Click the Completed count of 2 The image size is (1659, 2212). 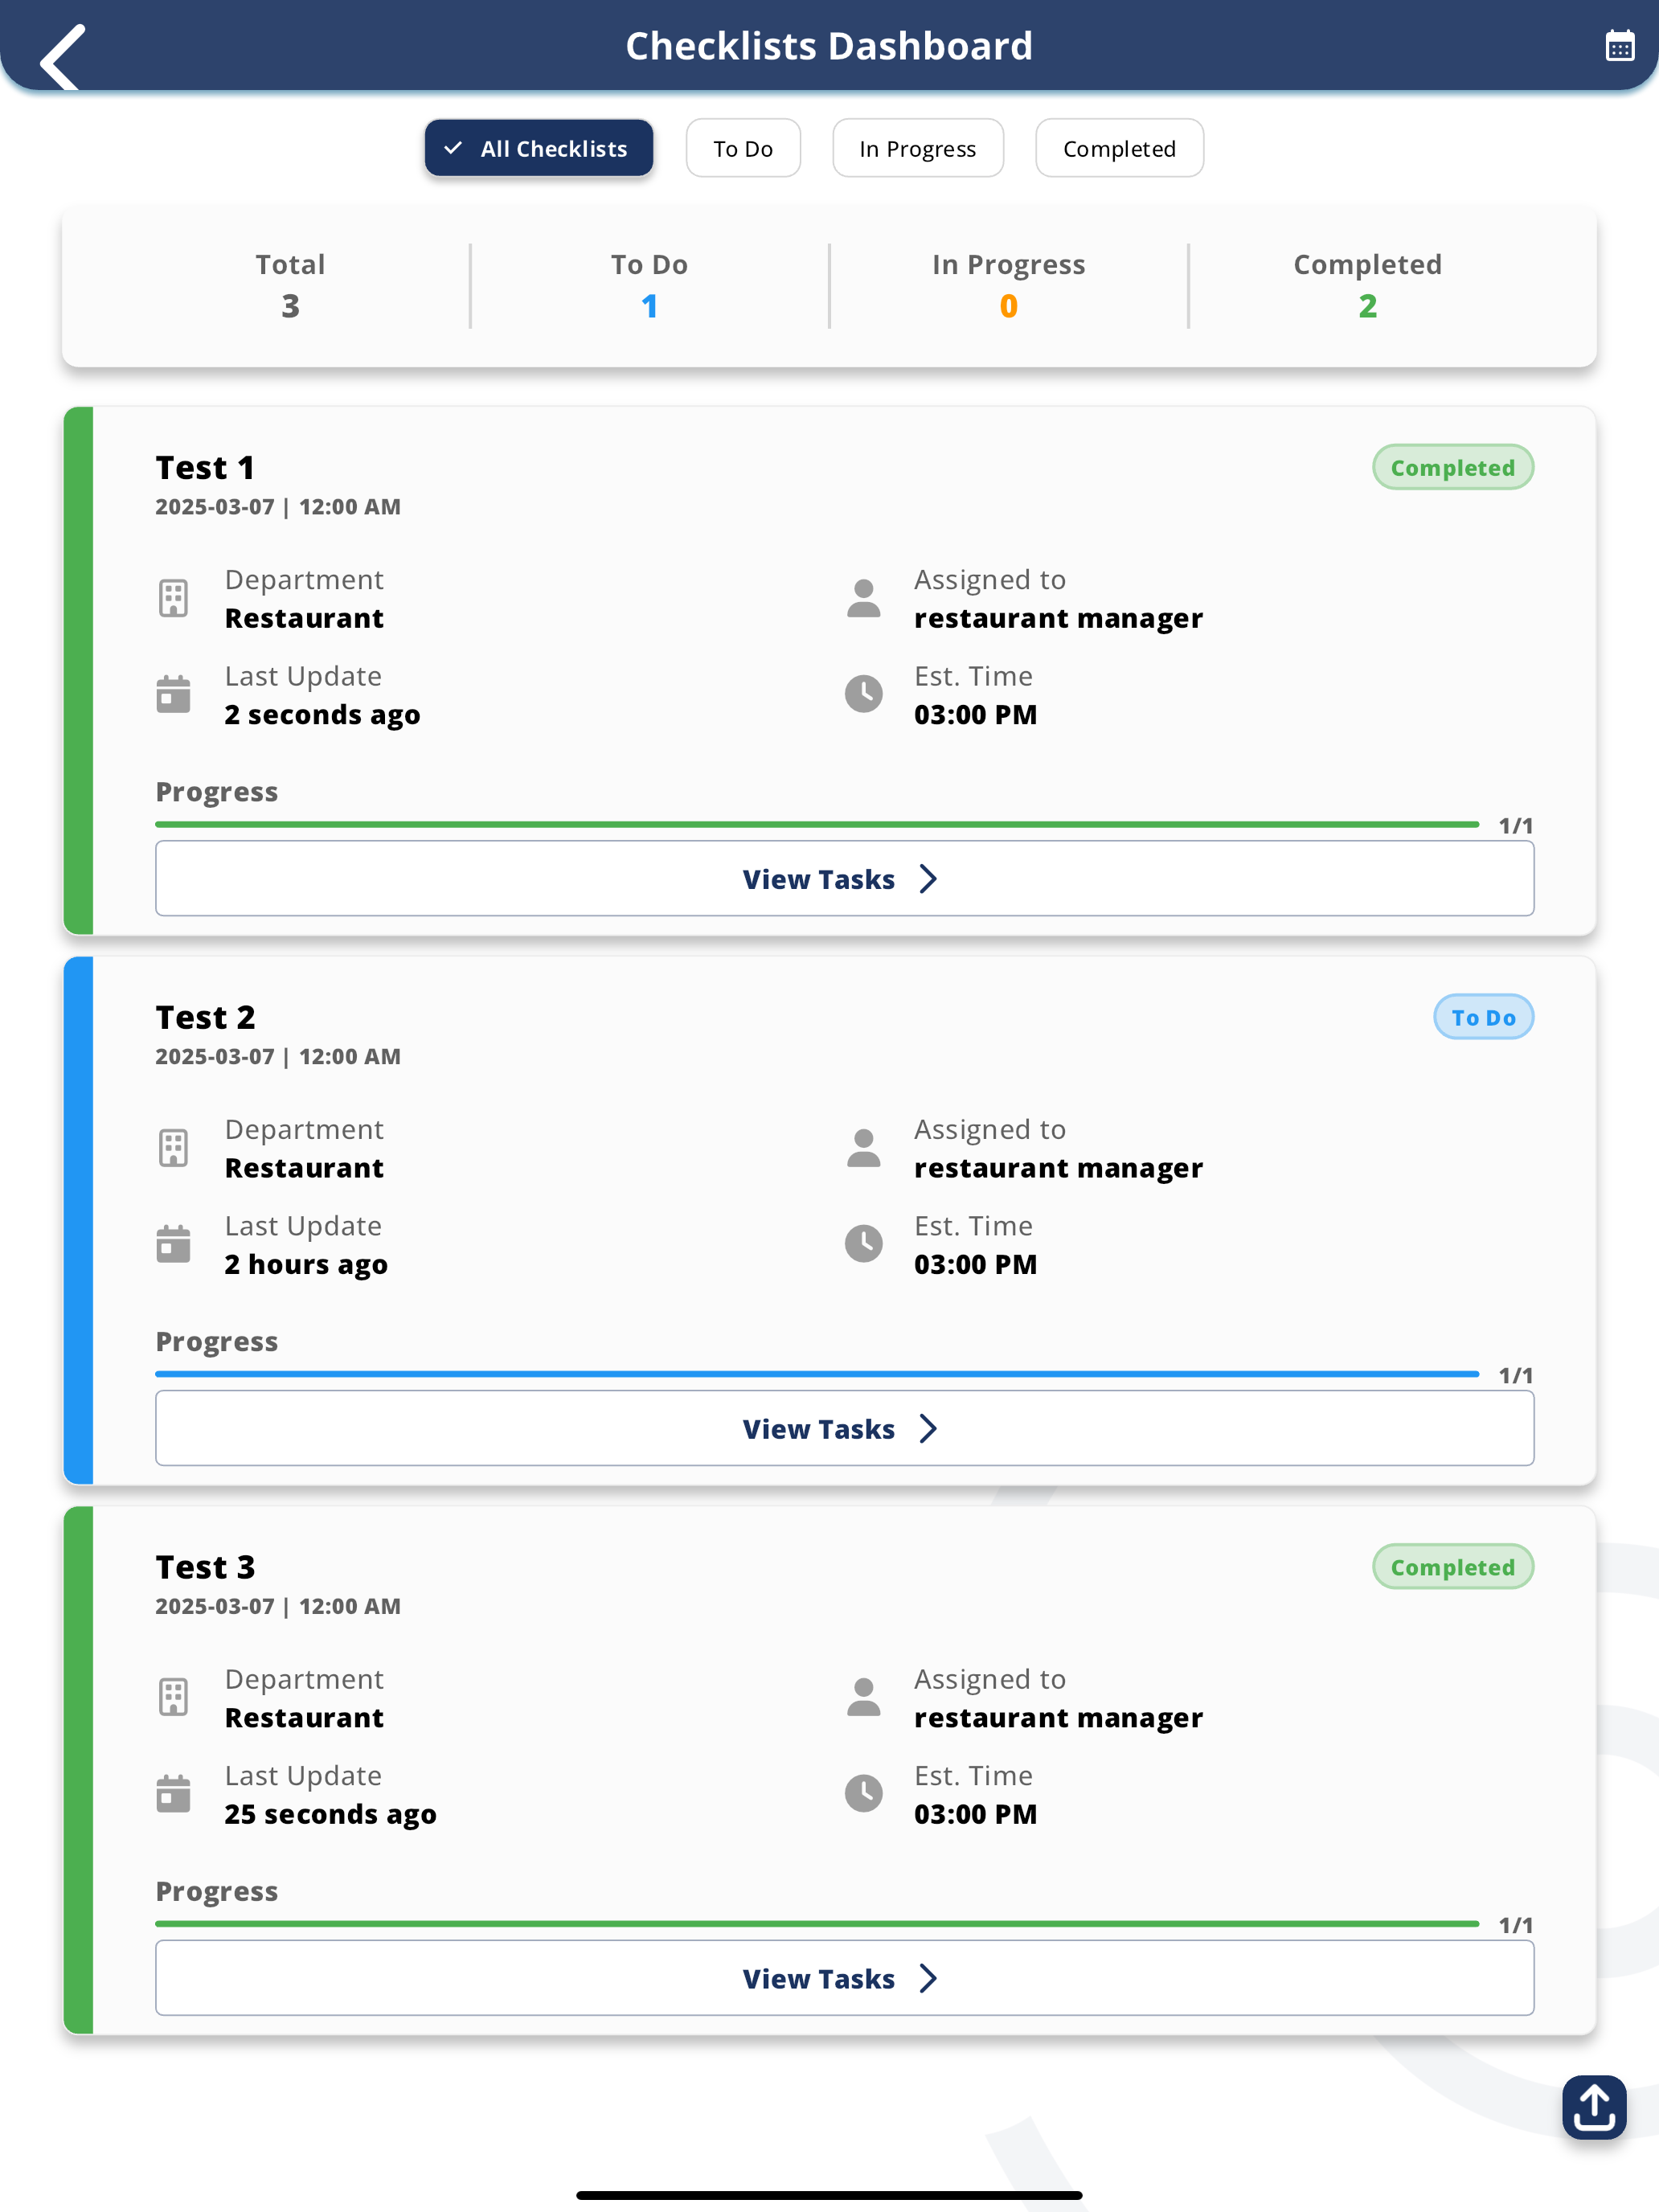(1368, 306)
